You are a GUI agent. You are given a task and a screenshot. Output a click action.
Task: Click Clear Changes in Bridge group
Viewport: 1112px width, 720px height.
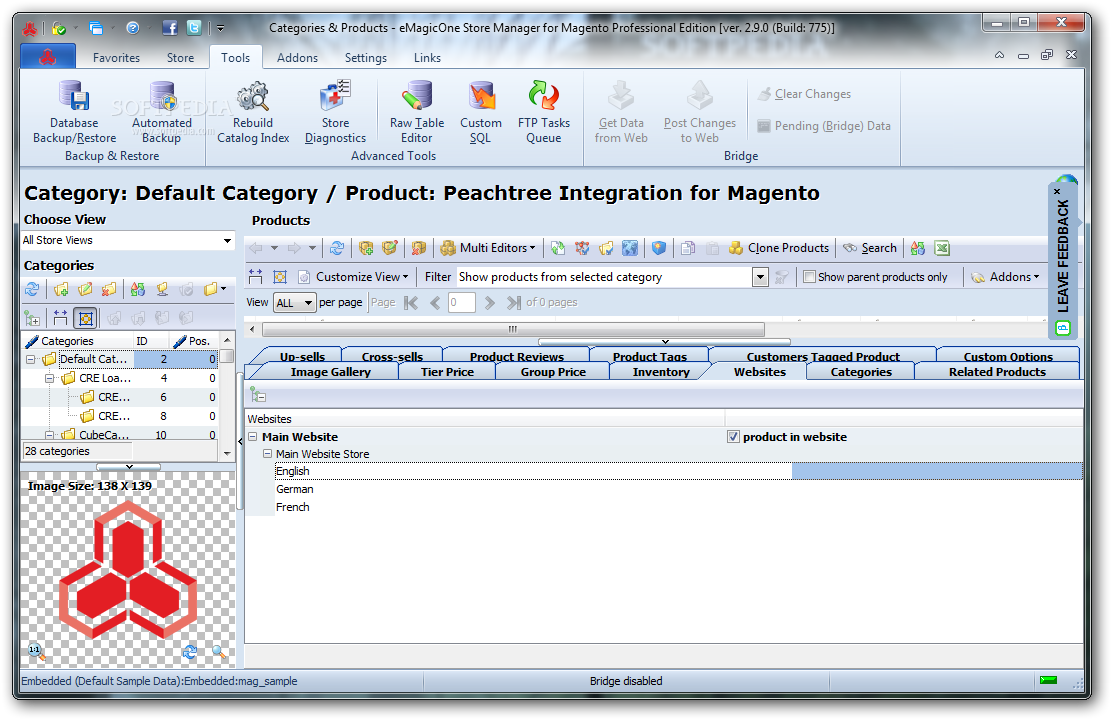coord(804,94)
